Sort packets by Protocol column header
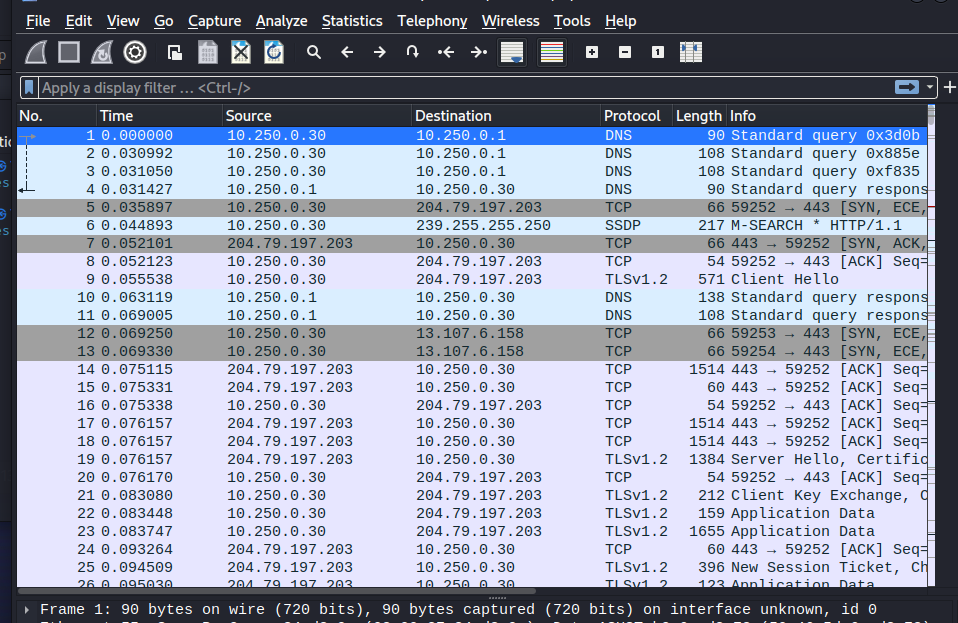 pos(632,116)
